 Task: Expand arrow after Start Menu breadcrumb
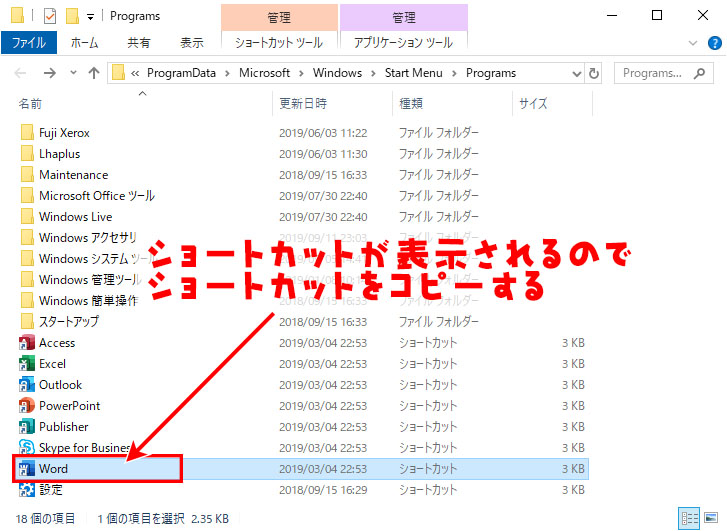click(x=454, y=73)
